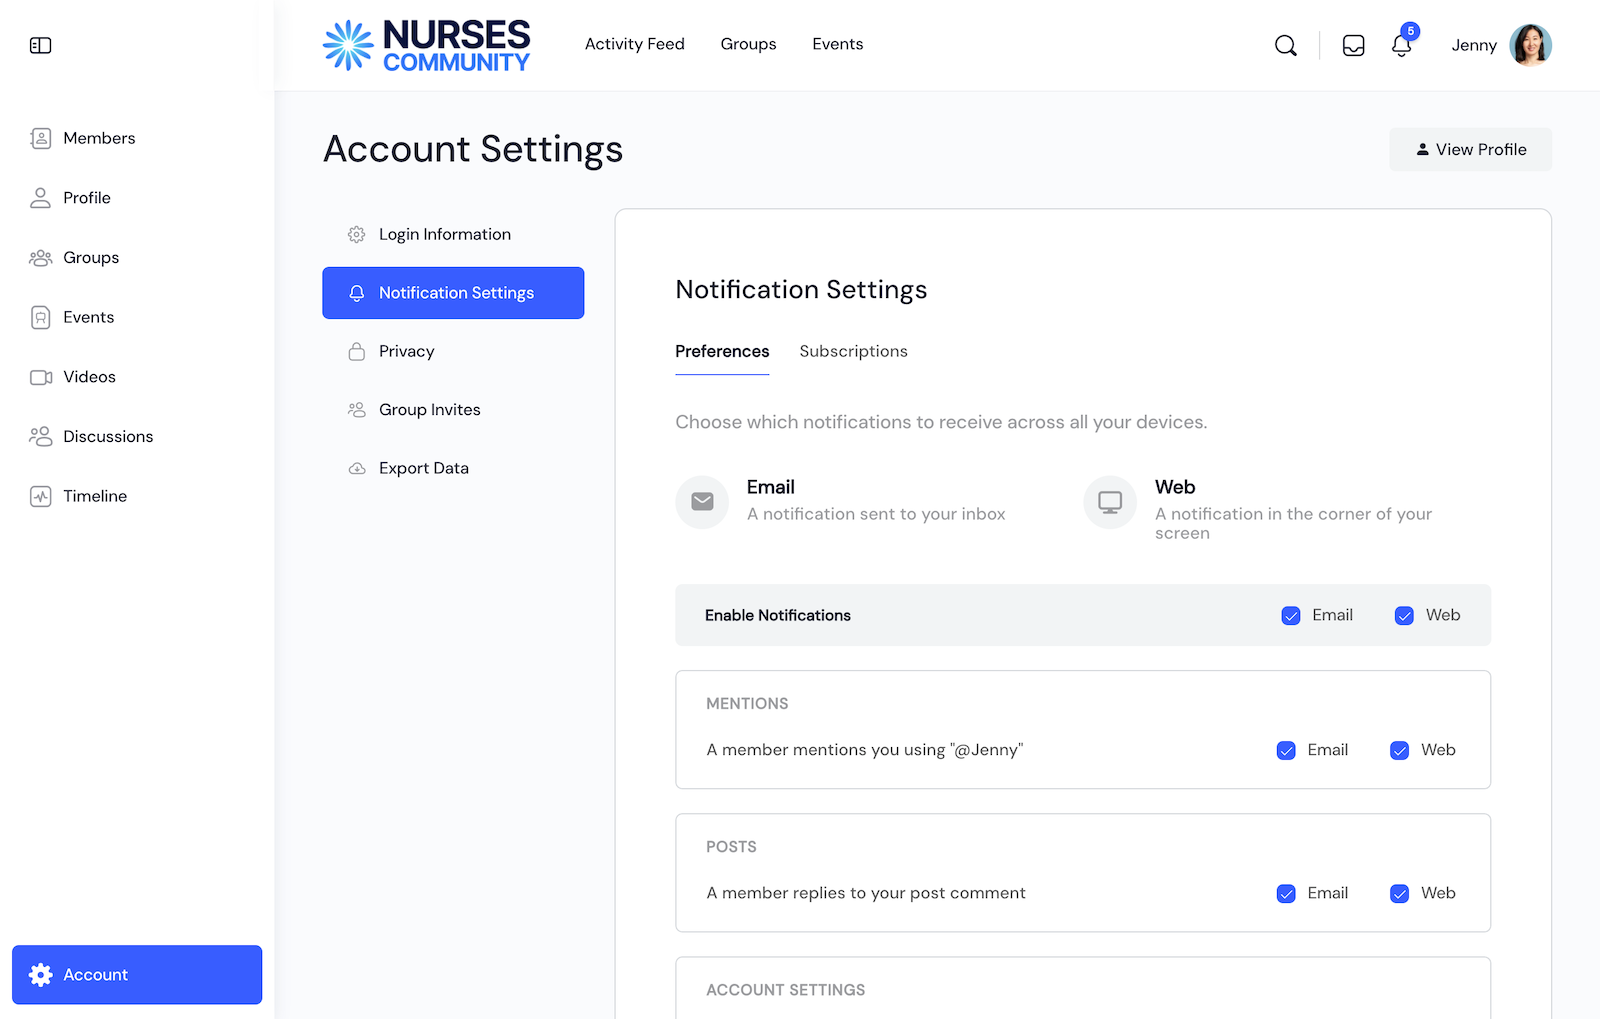1600x1019 pixels.
Task: Select Export Data in settings menu
Action: (423, 467)
